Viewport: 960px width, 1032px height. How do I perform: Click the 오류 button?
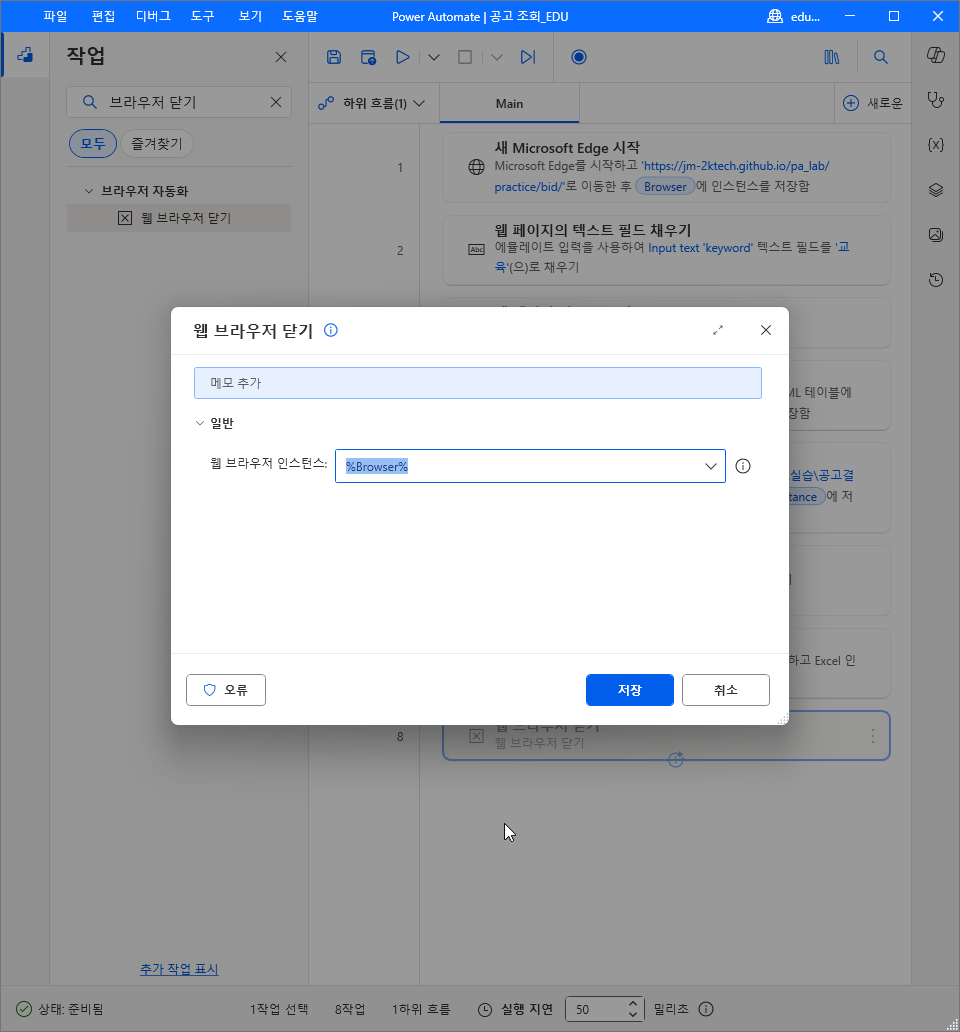(226, 690)
